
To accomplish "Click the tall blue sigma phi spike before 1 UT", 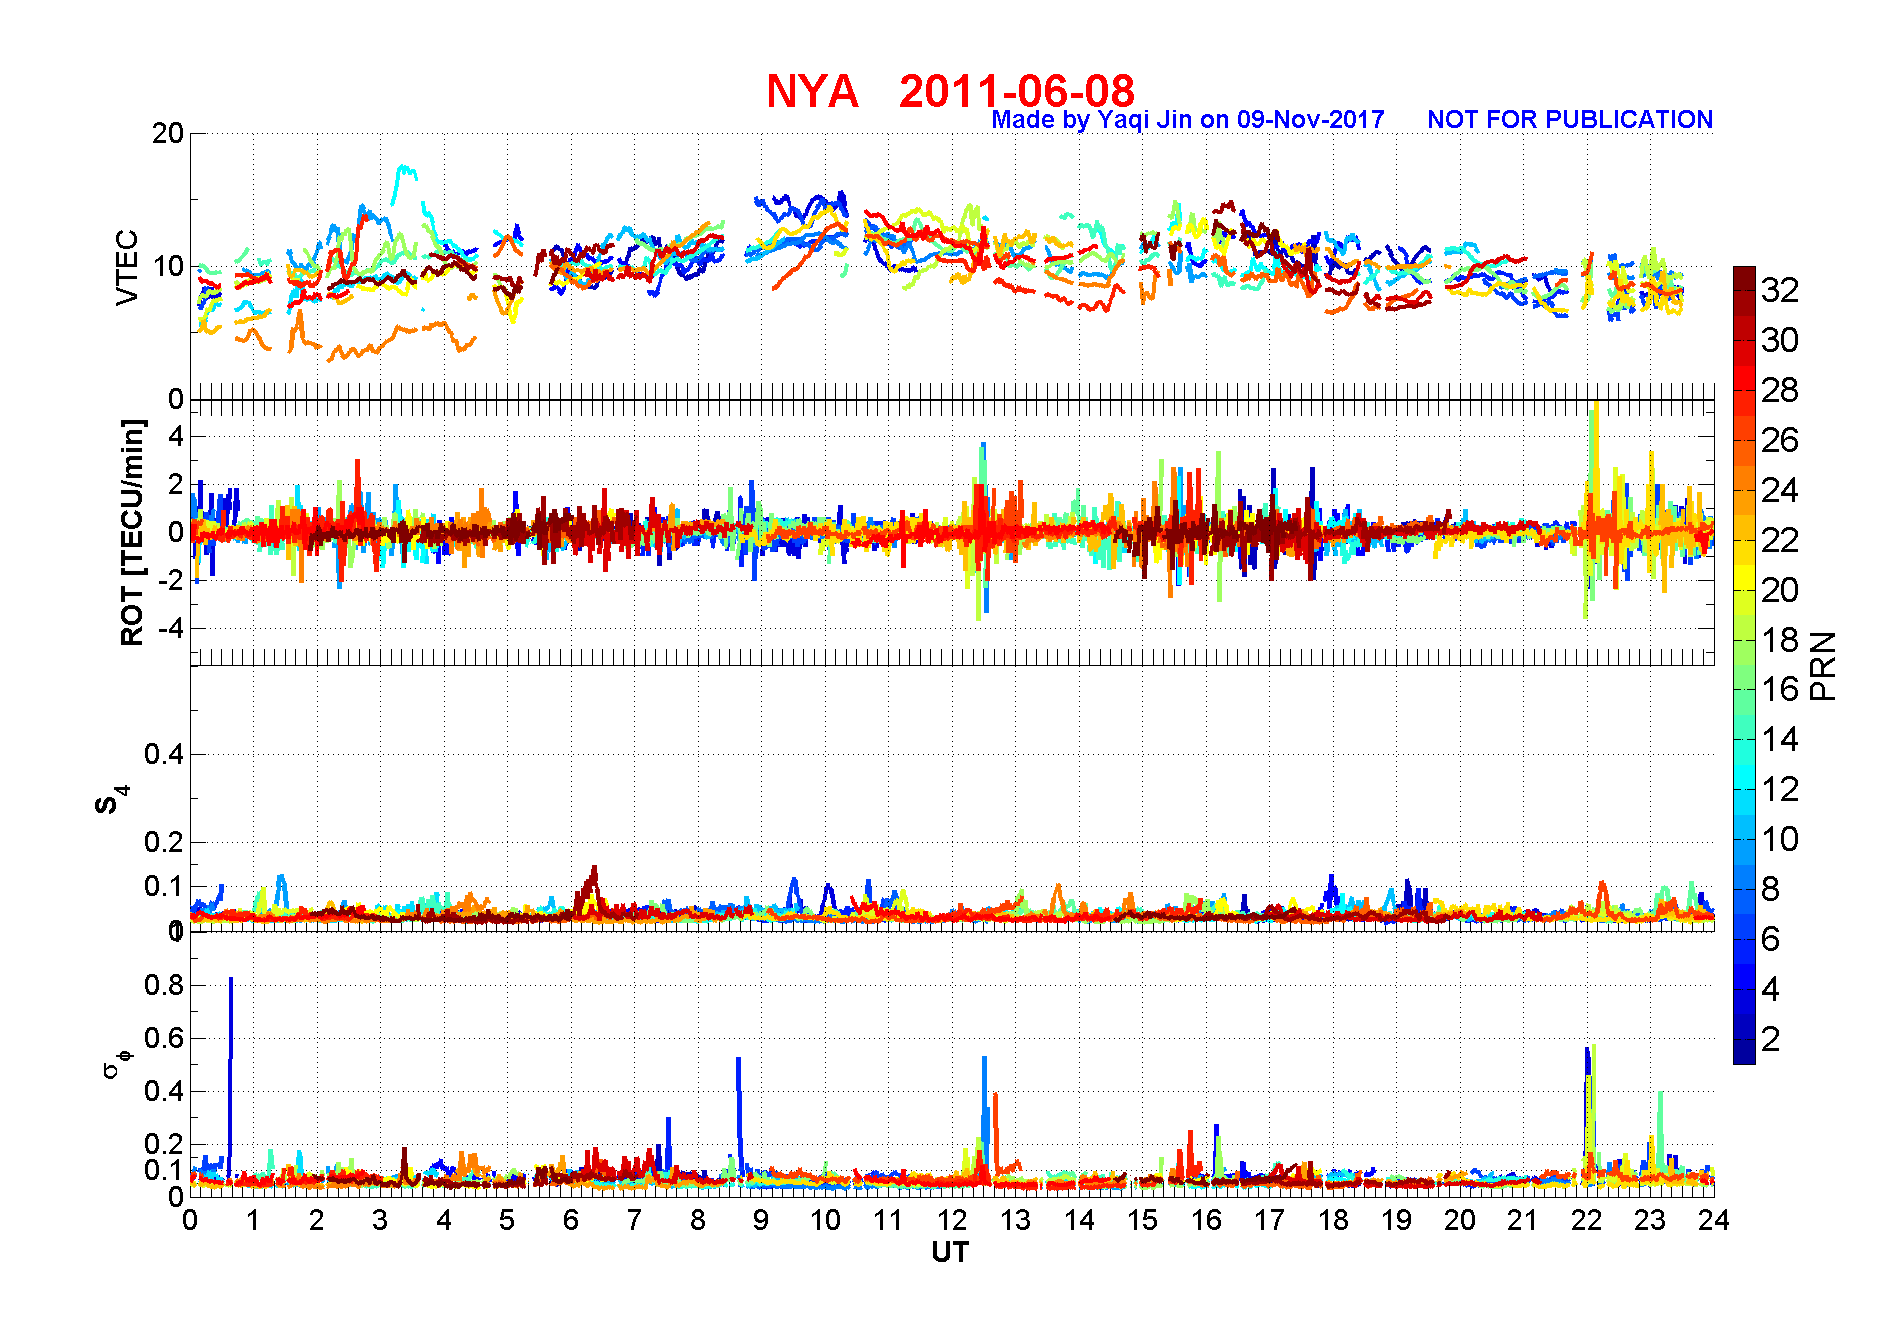I will click(x=231, y=1075).
